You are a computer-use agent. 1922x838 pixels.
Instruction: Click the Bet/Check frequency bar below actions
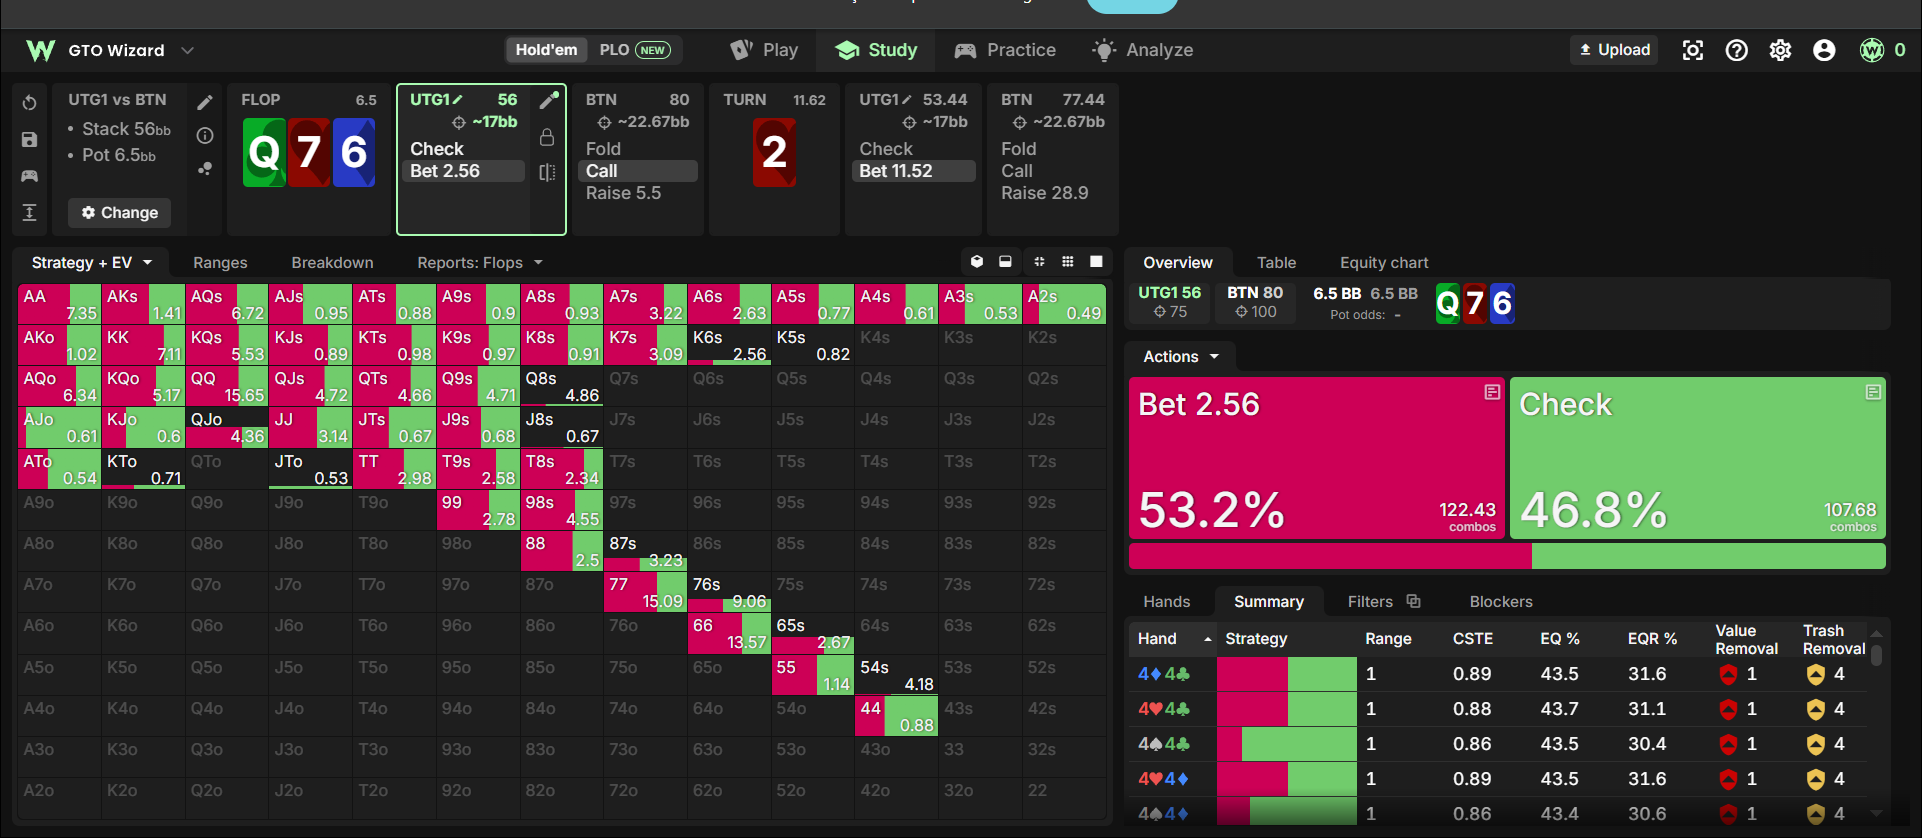coord(1507,556)
